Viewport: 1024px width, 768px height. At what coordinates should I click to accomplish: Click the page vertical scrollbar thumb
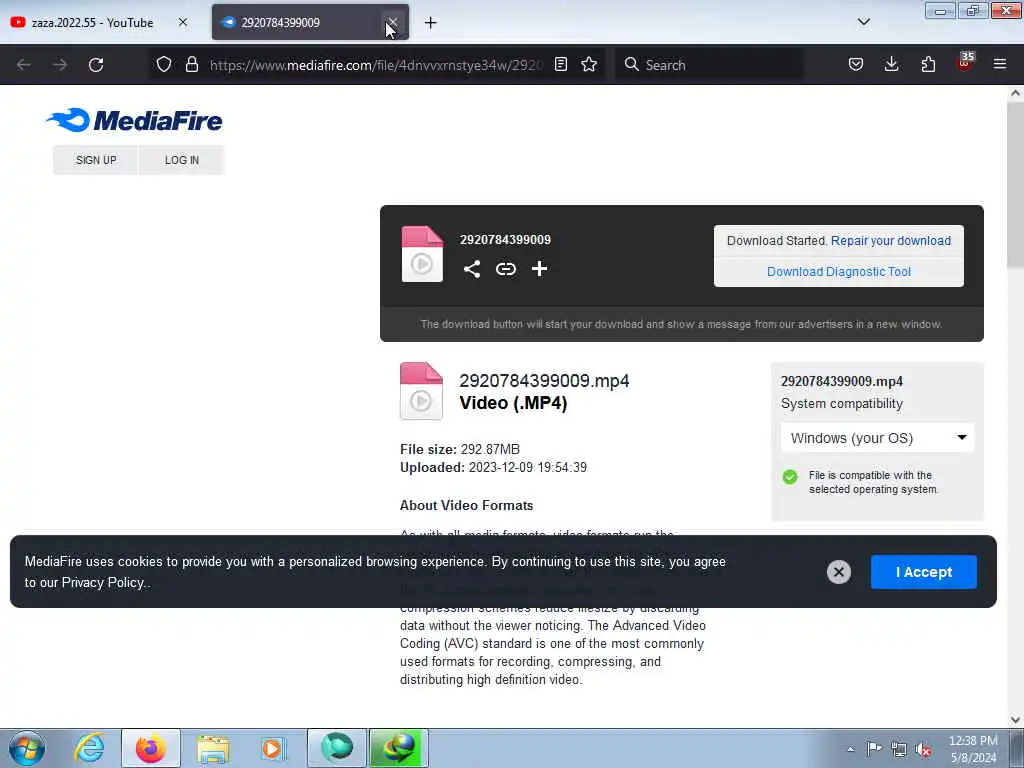coord(1015,185)
